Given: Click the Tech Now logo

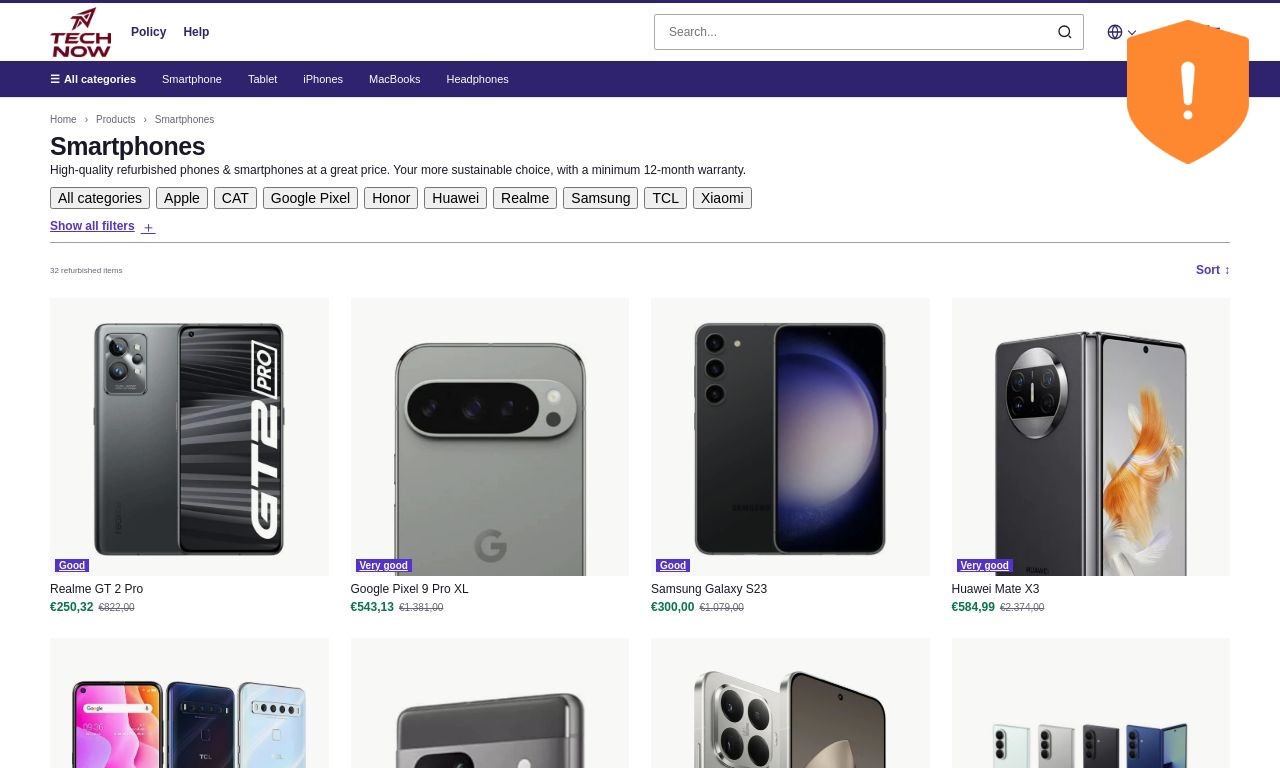Looking at the screenshot, I should click(x=81, y=32).
